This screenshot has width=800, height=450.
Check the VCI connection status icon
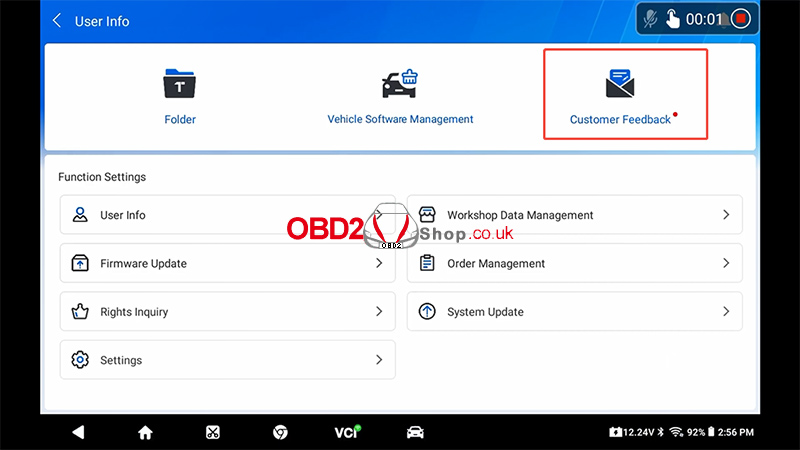click(x=347, y=432)
